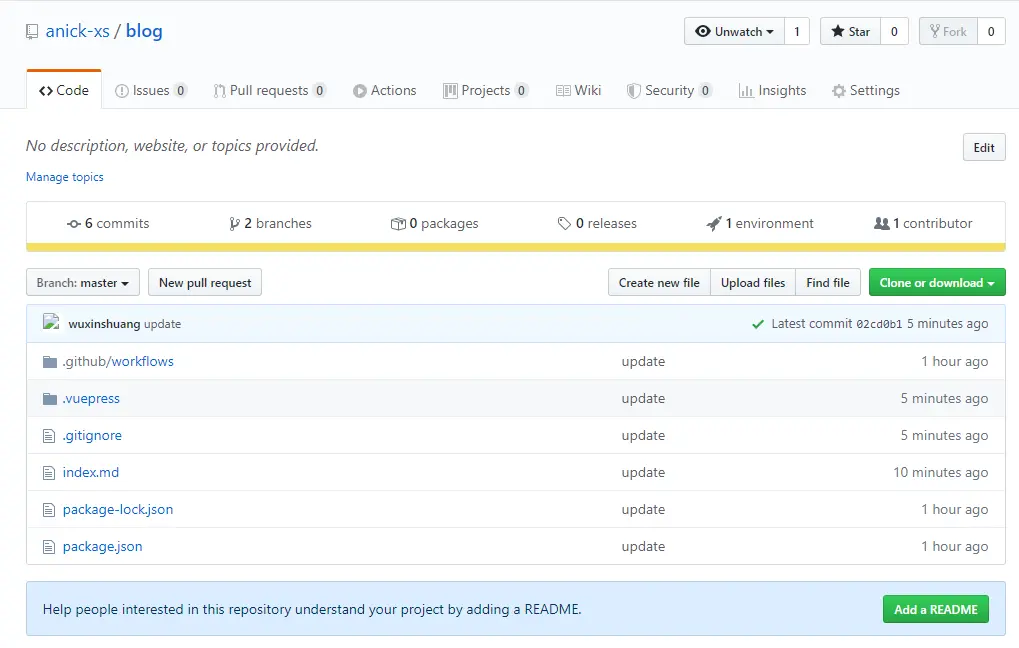This screenshot has height=648, width=1019.
Task: Click the file icon next to package.json
Action: click(x=49, y=547)
